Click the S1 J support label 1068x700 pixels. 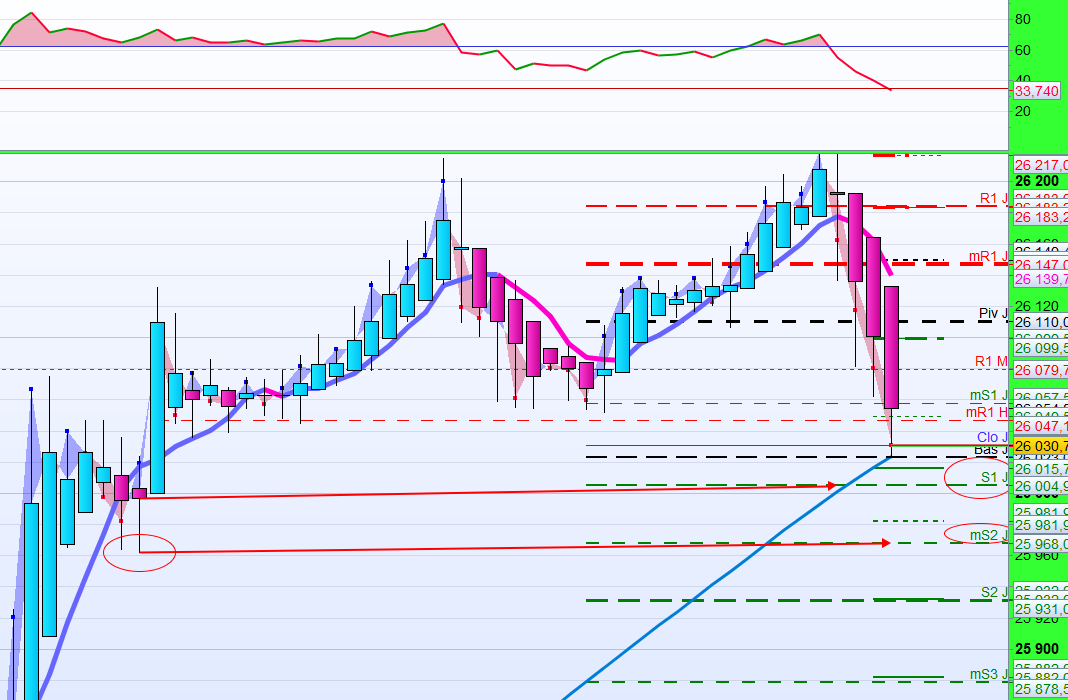point(994,478)
